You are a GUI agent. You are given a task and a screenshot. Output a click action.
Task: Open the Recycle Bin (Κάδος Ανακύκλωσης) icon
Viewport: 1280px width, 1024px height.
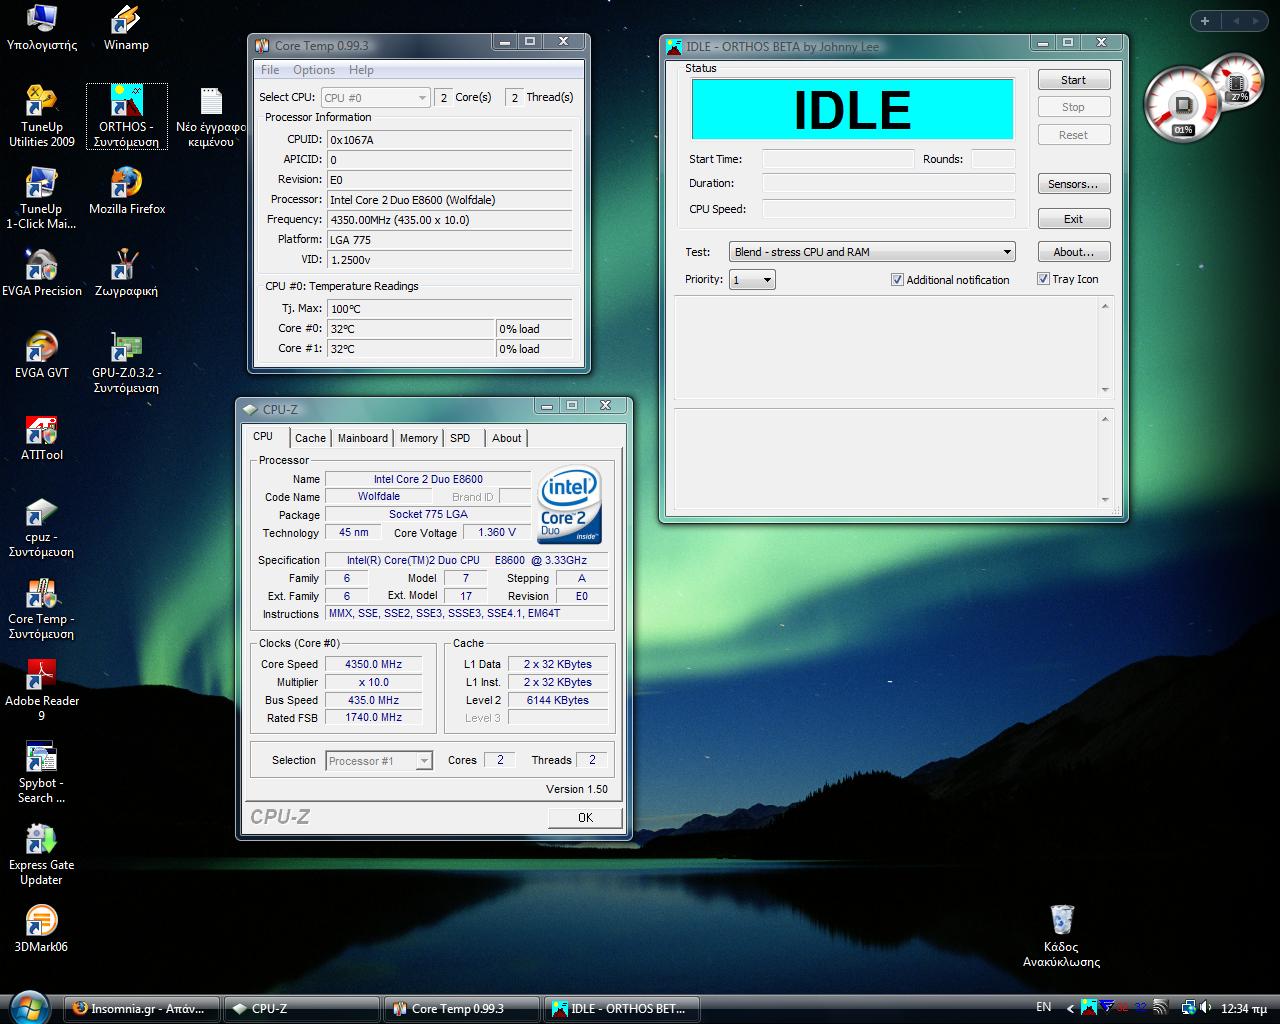tap(1061, 936)
